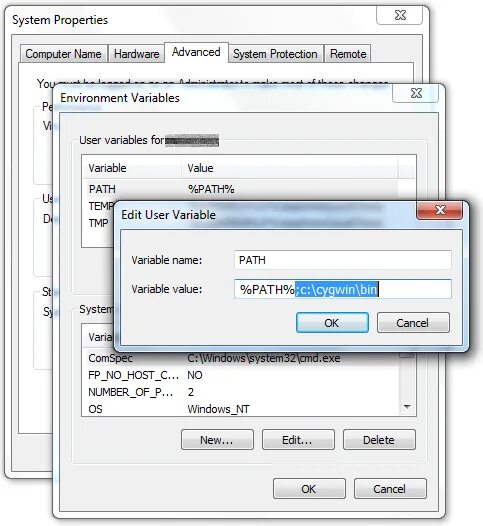
Task: Cancel the Edit User Variable dialog
Action: pos(413,323)
